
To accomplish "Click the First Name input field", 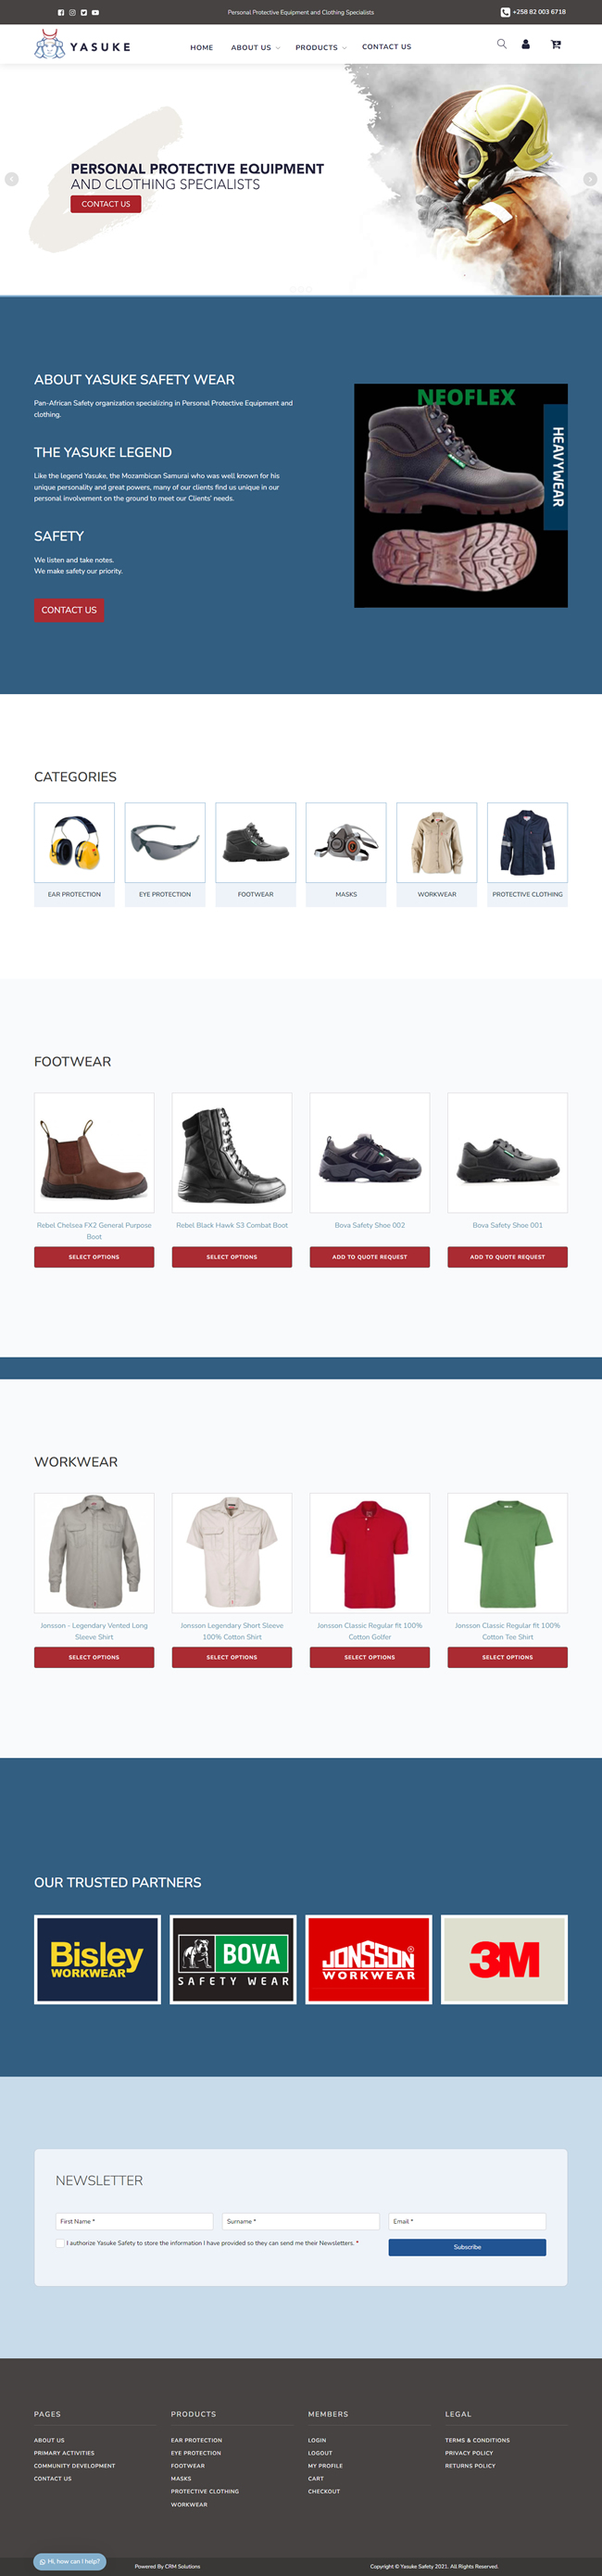I will pyautogui.click(x=134, y=2221).
